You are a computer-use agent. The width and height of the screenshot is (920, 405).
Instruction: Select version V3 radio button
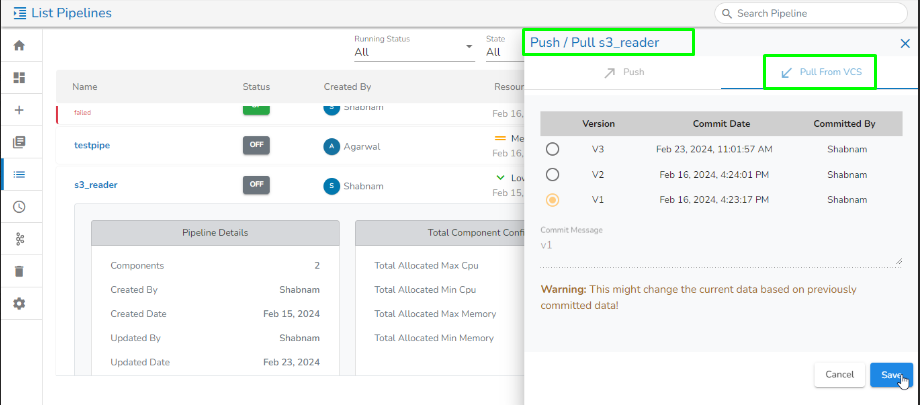552,149
